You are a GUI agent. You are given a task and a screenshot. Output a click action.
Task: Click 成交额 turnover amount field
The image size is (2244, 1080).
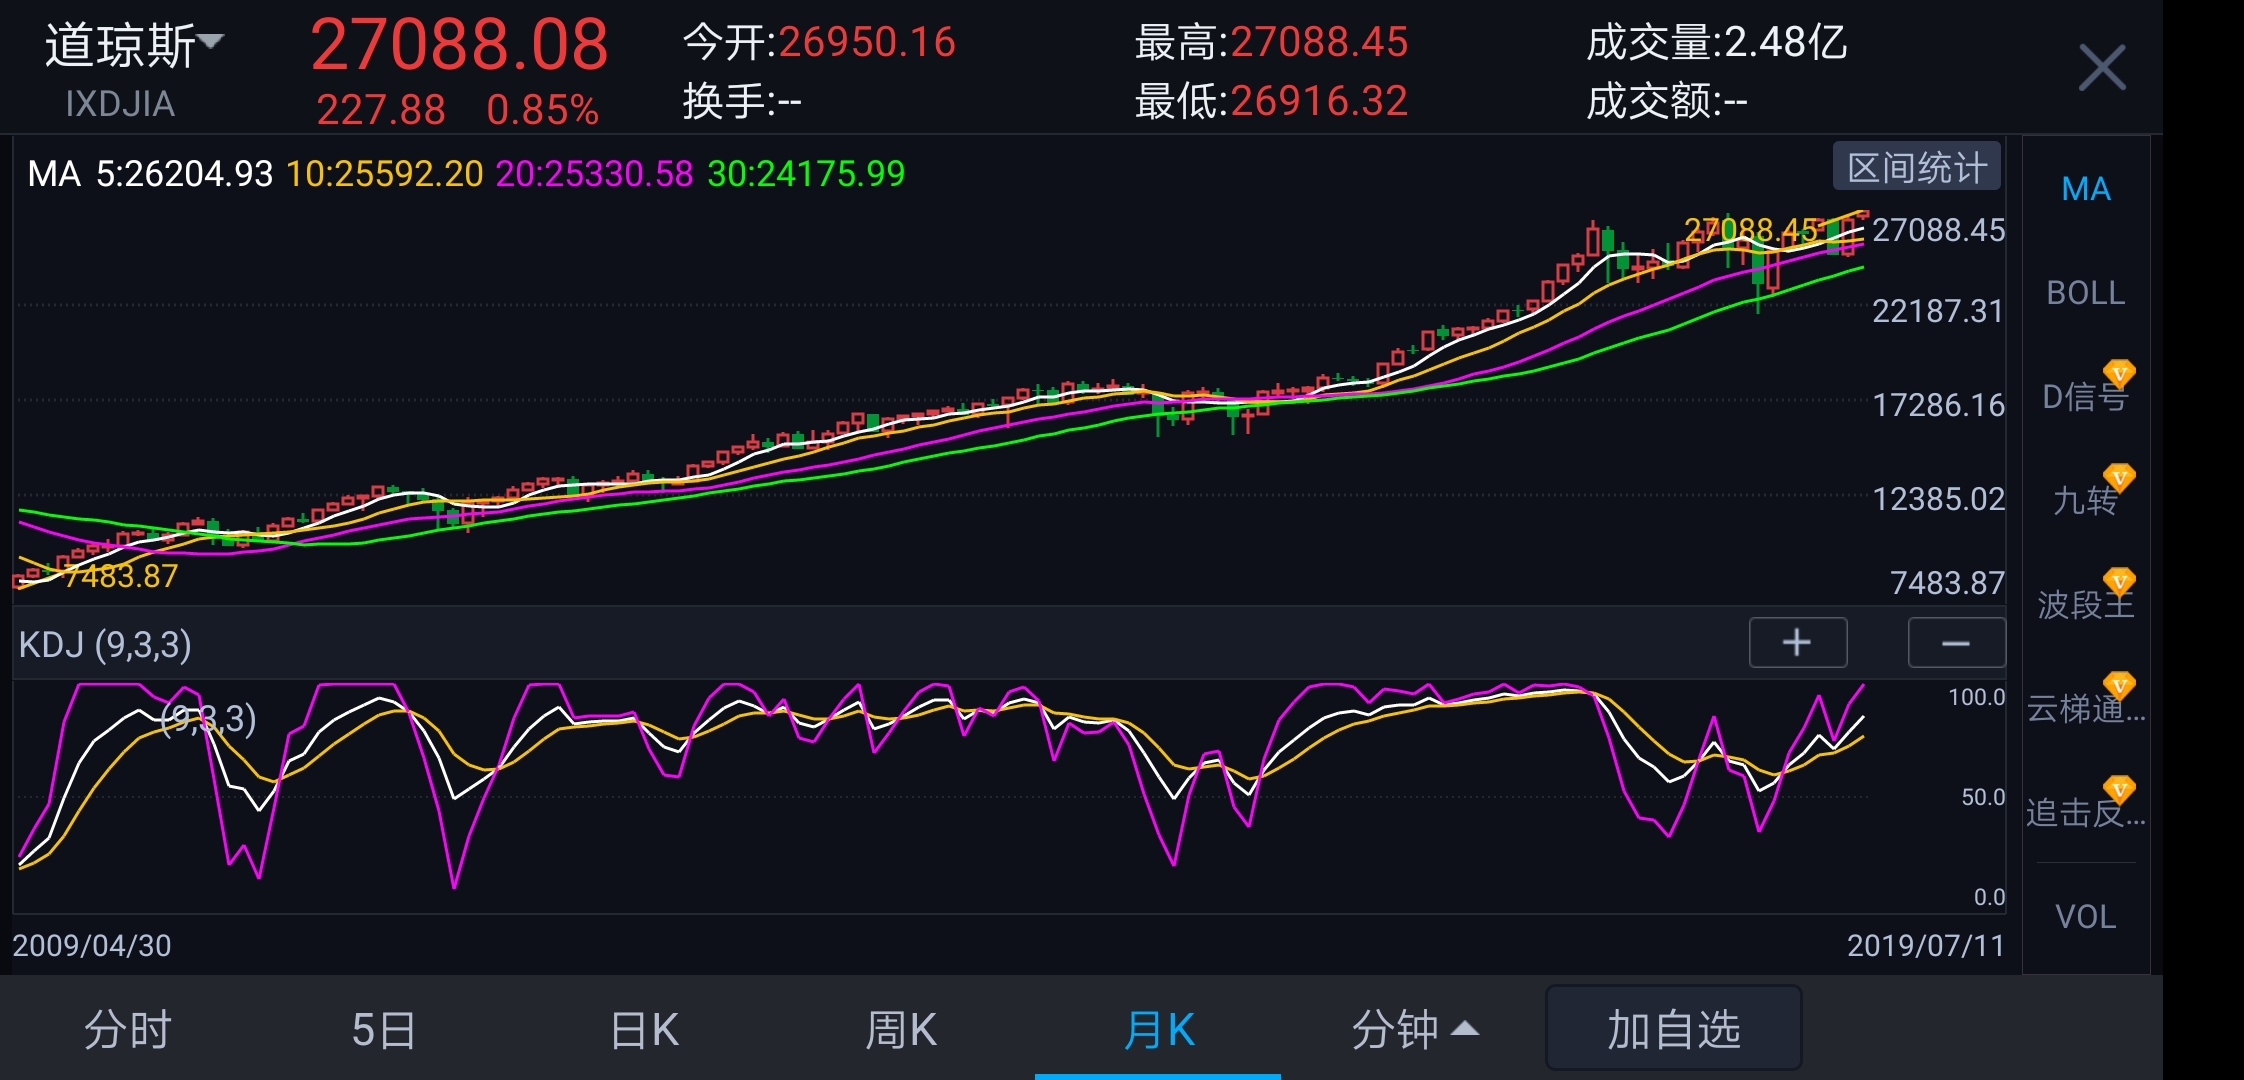point(1666,101)
